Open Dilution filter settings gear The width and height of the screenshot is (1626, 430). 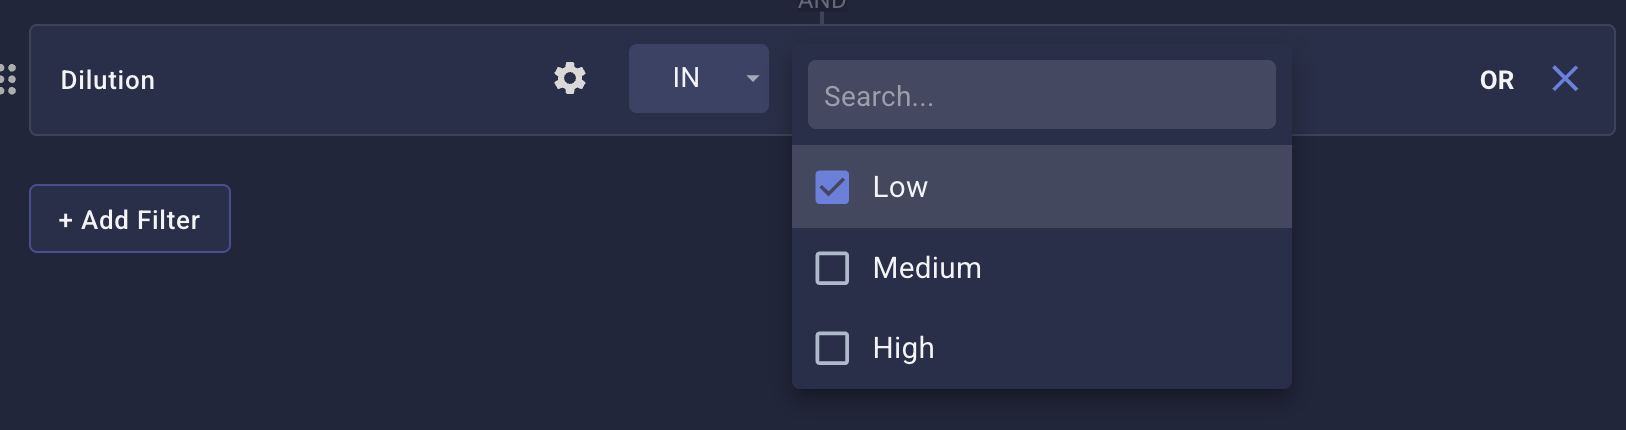570,78
